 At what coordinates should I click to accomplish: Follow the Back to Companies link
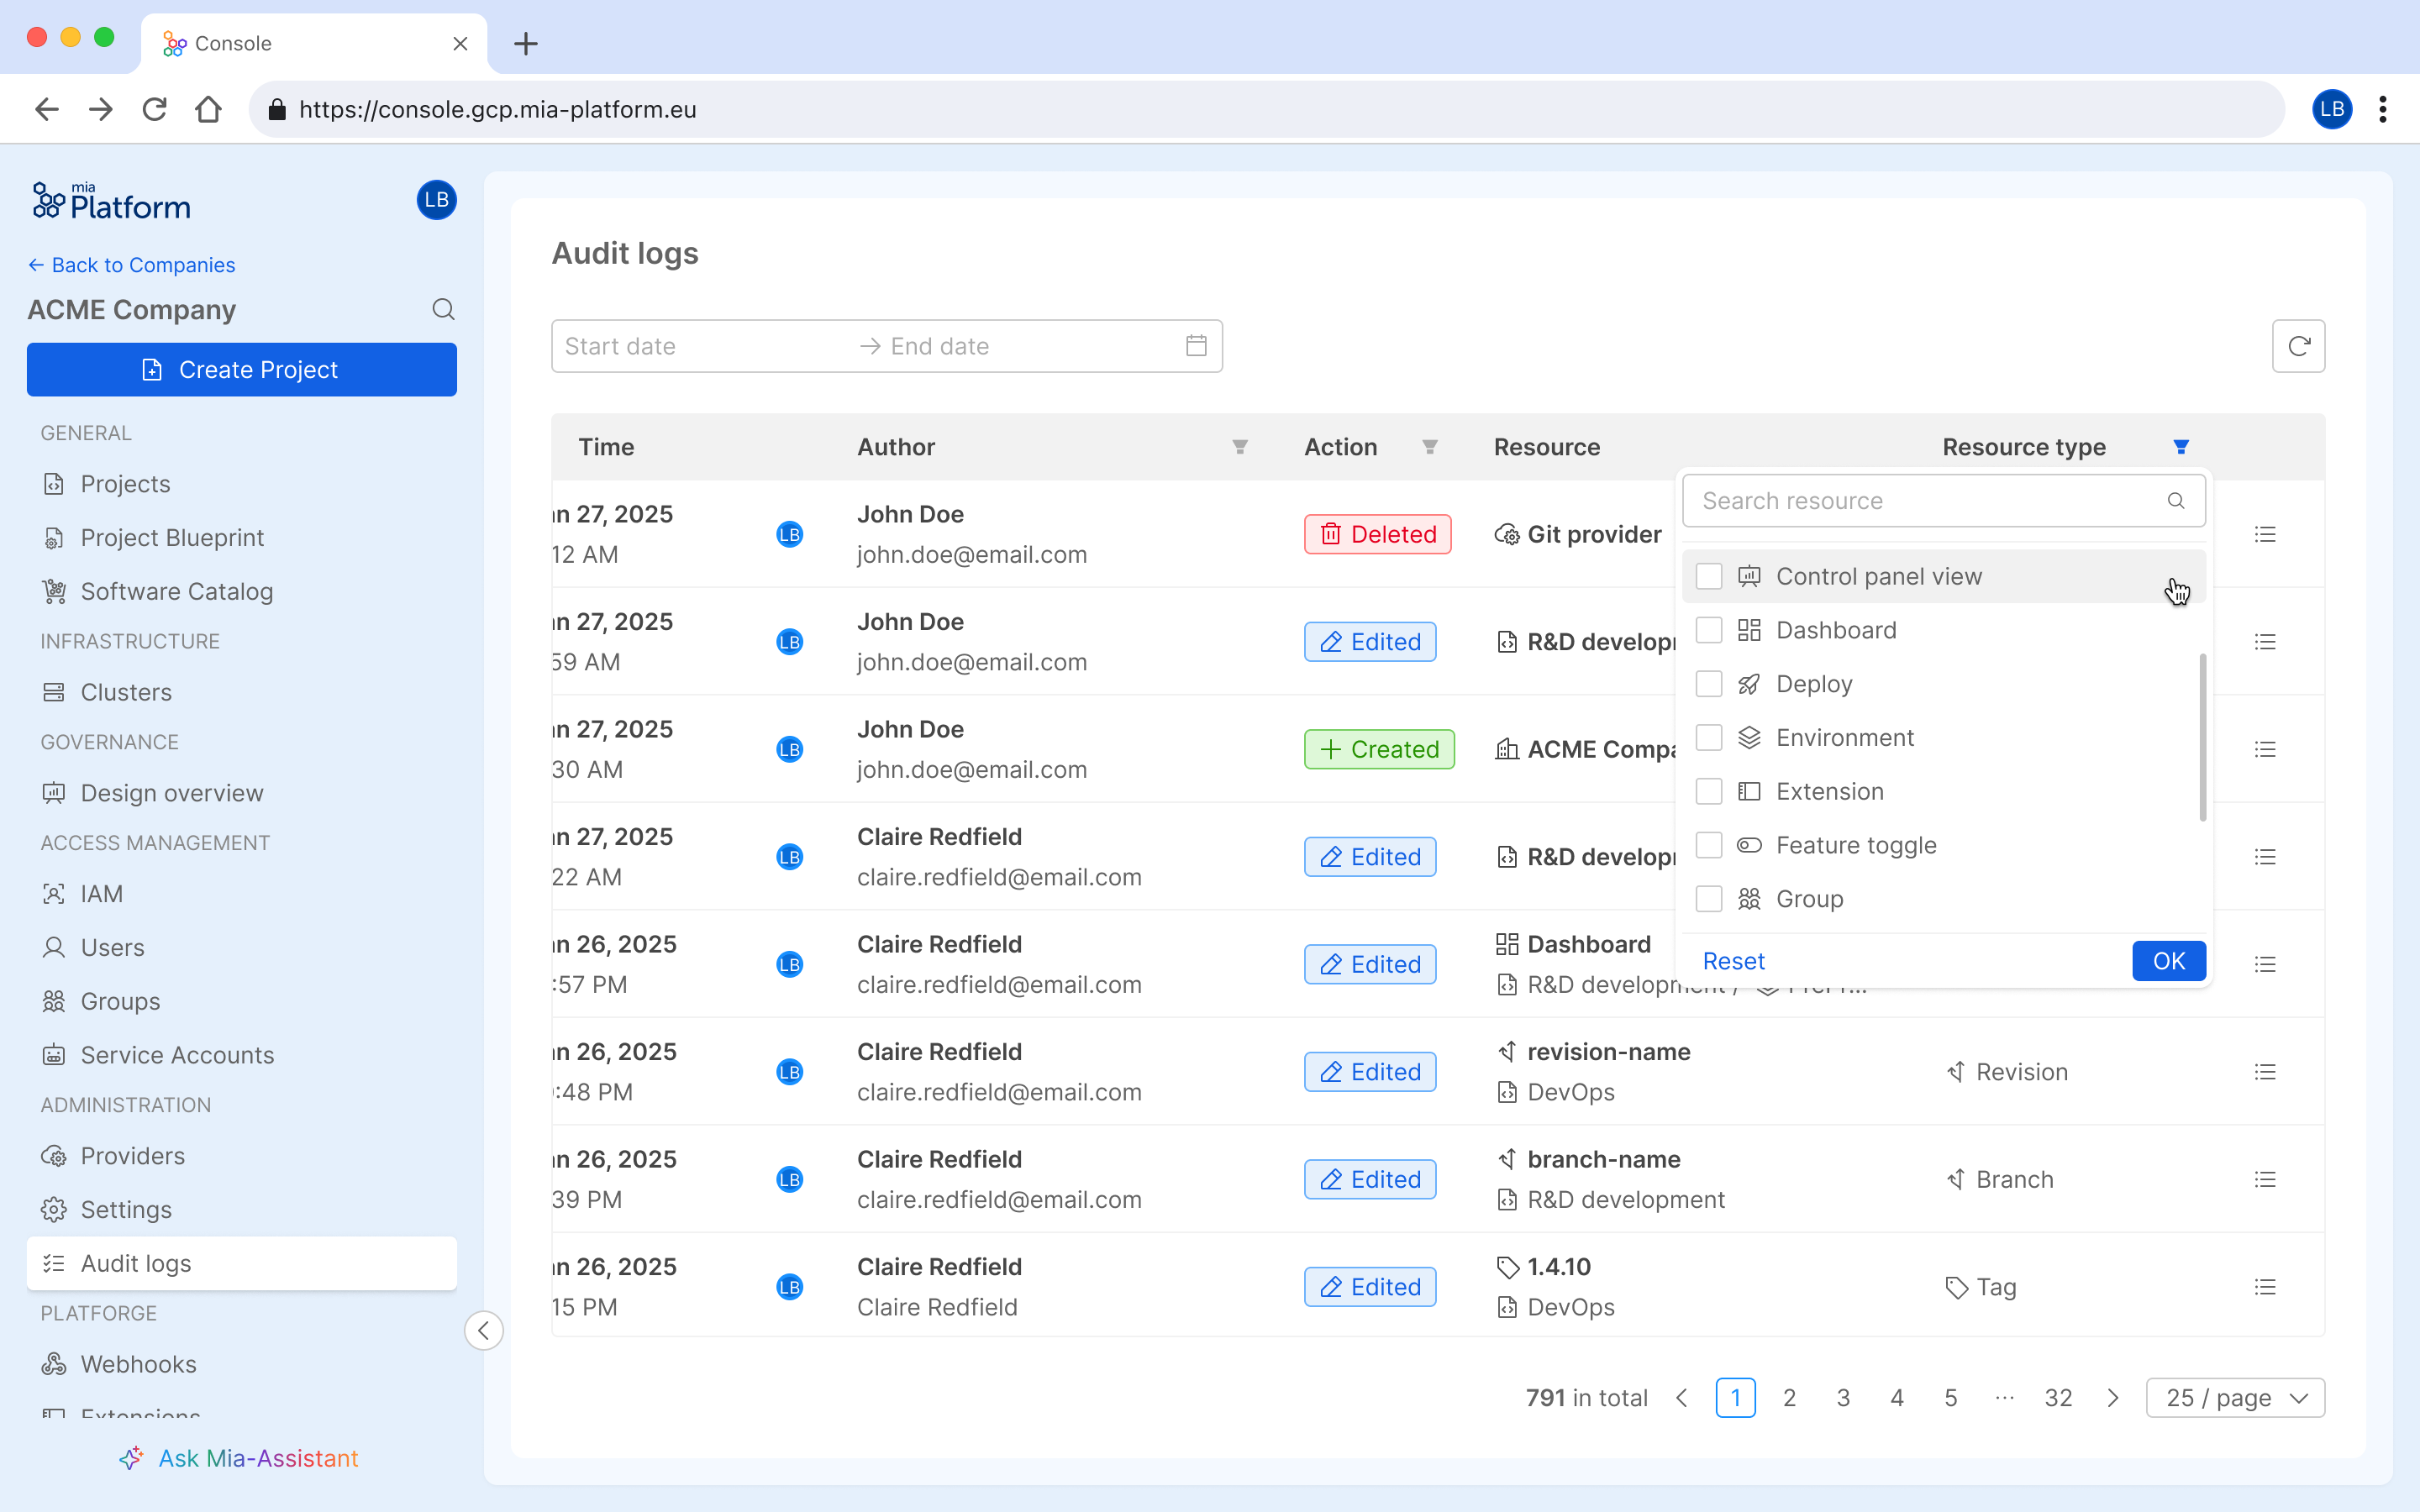coord(131,264)
